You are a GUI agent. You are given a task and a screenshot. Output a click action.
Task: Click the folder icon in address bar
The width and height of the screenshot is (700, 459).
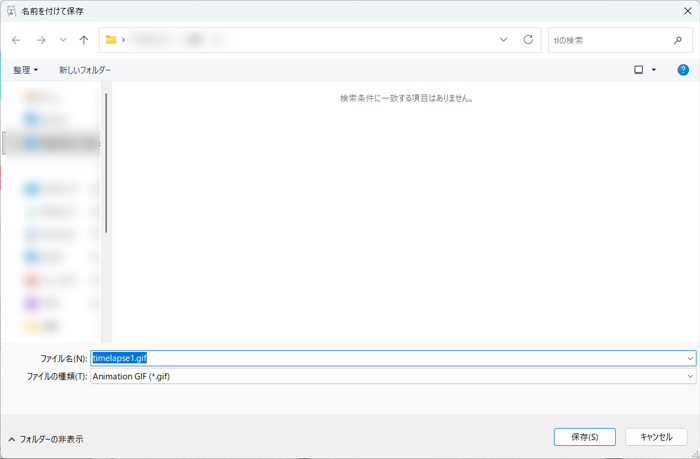point(111,40)
